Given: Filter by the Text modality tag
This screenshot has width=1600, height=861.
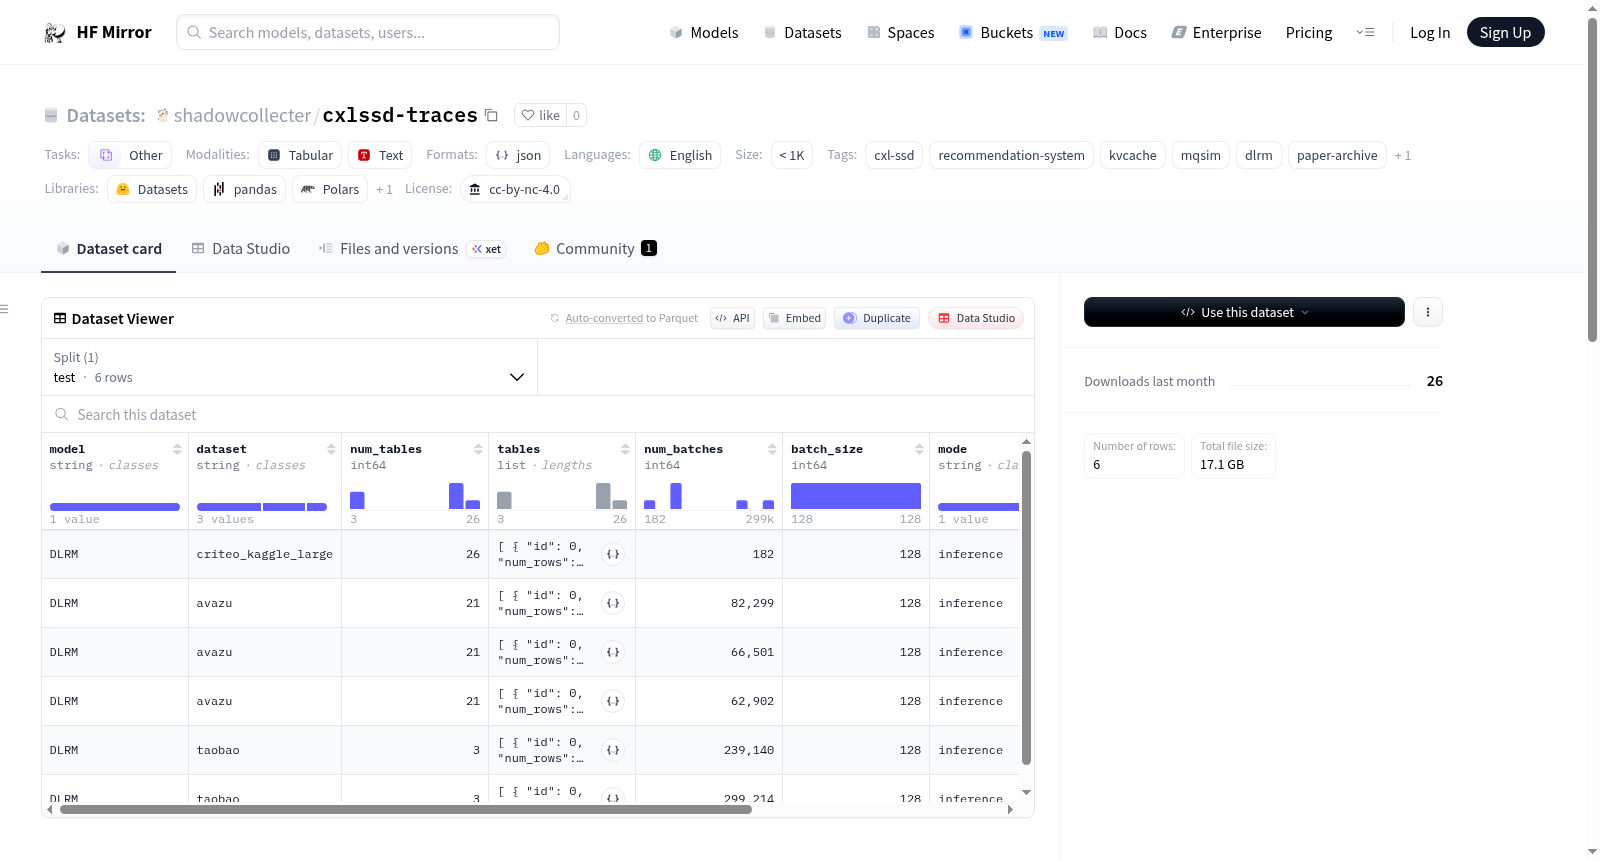Looking at the screenshot, I should tap(380, 155).
